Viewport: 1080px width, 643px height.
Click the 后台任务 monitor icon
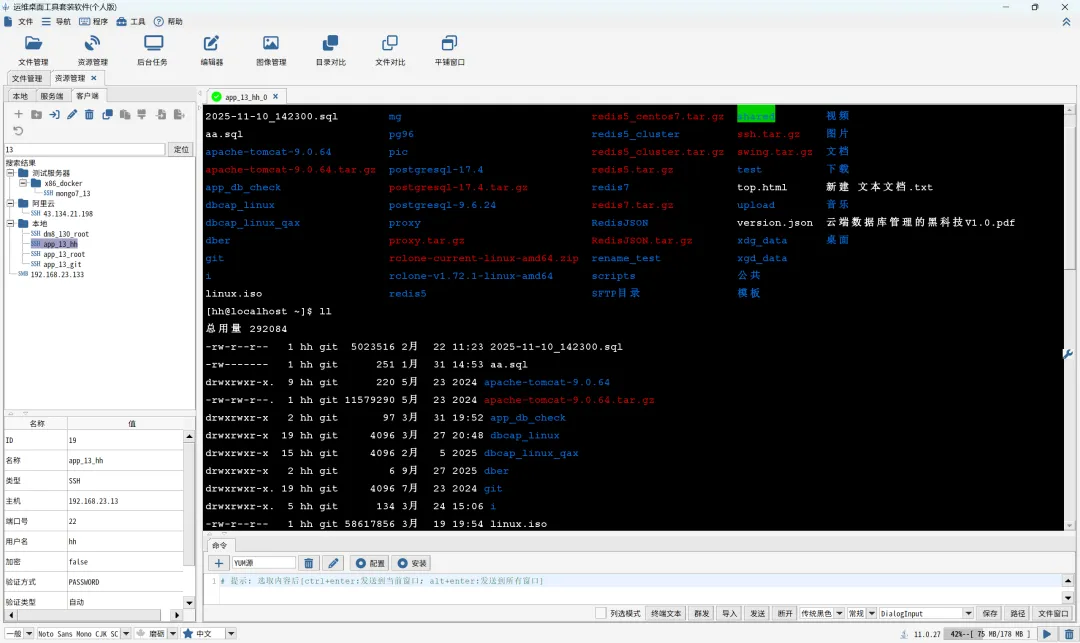pyautogui.click(x=153, y=44)
